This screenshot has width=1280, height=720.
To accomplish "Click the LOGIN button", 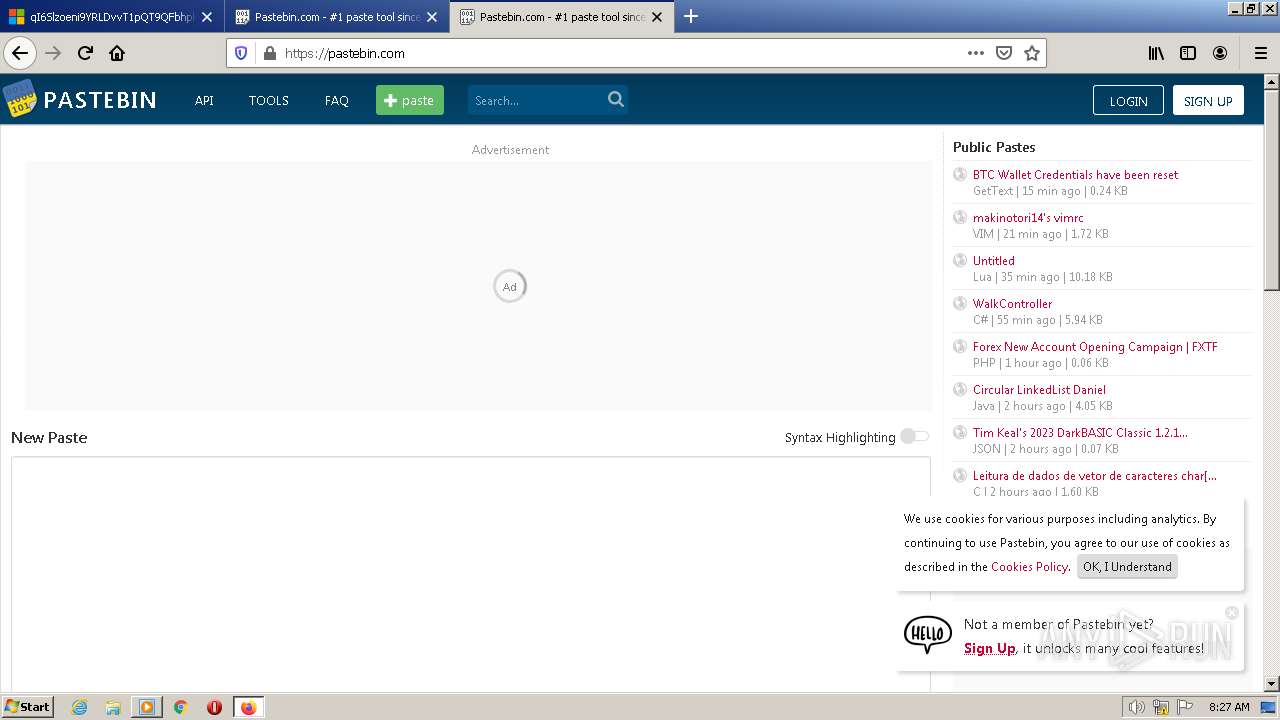I will [x=1128, y=100].
